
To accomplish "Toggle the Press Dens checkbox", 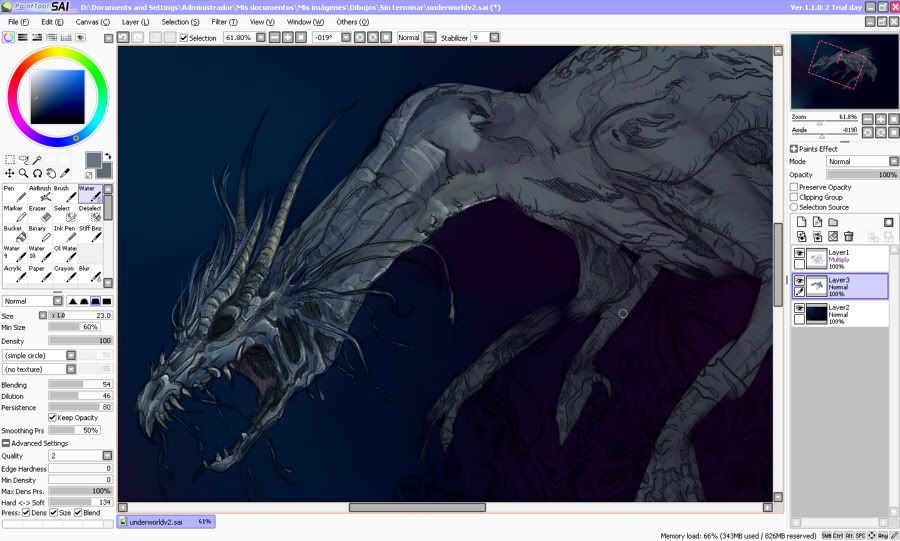I will tap(26, 513).
